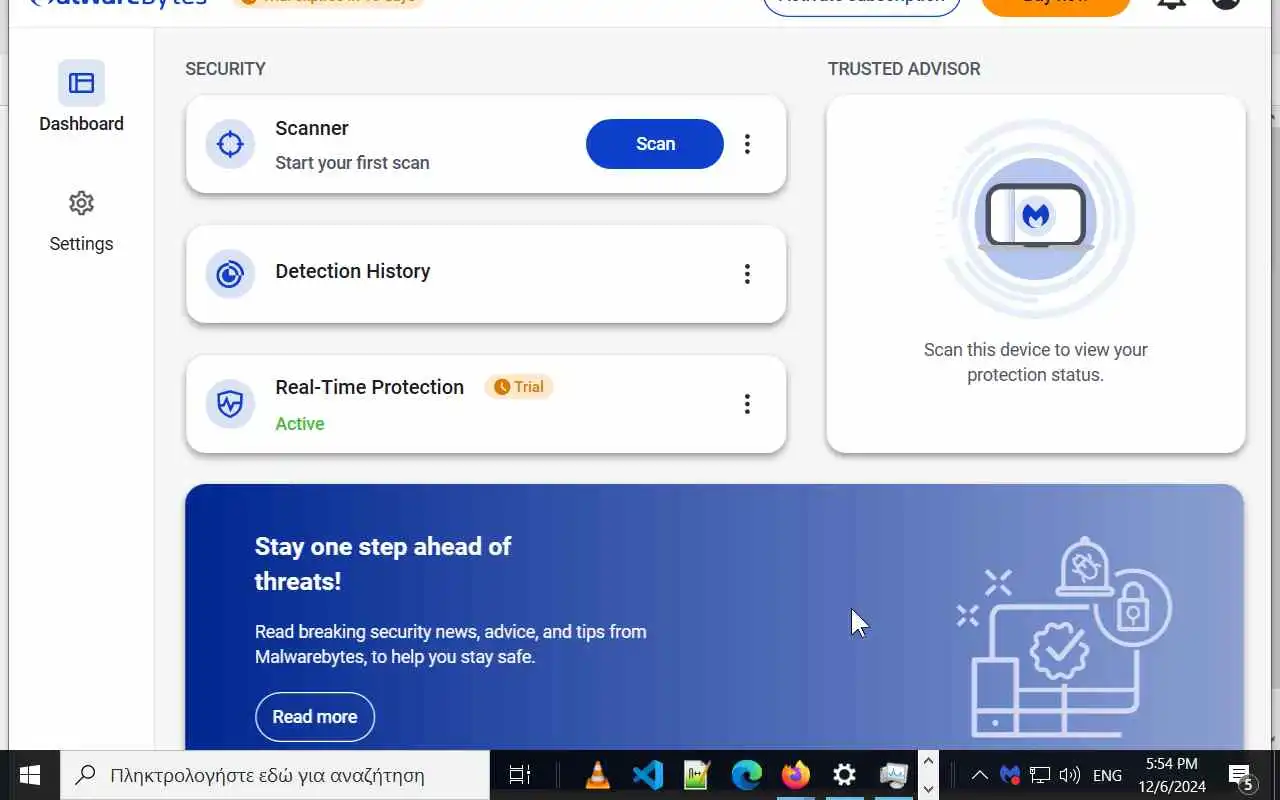Click the orange Buy now button

pos(1055,5)
